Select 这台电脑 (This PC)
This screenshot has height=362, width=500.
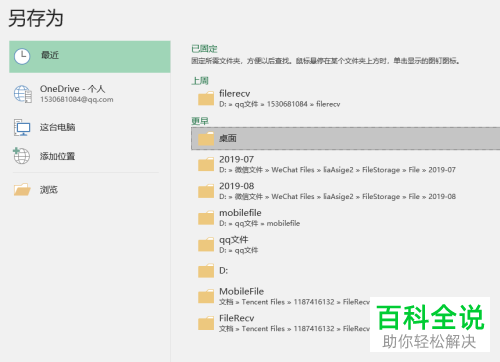click(x=90, y=127)
